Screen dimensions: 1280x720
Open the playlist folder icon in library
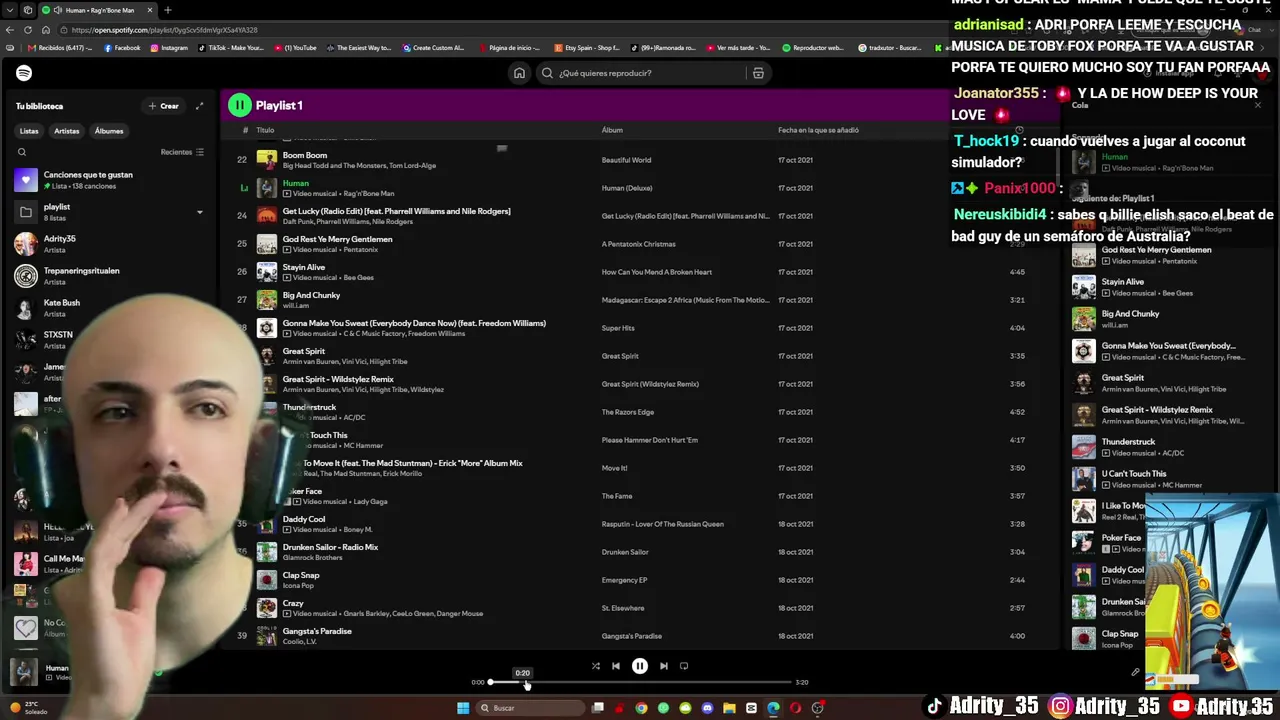pos(26,212)
